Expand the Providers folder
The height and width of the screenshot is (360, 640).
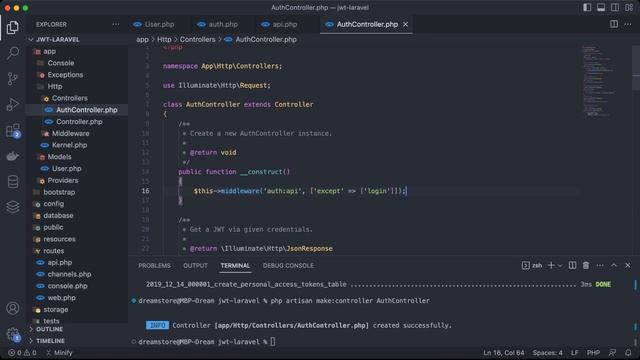tap(62, 180)
